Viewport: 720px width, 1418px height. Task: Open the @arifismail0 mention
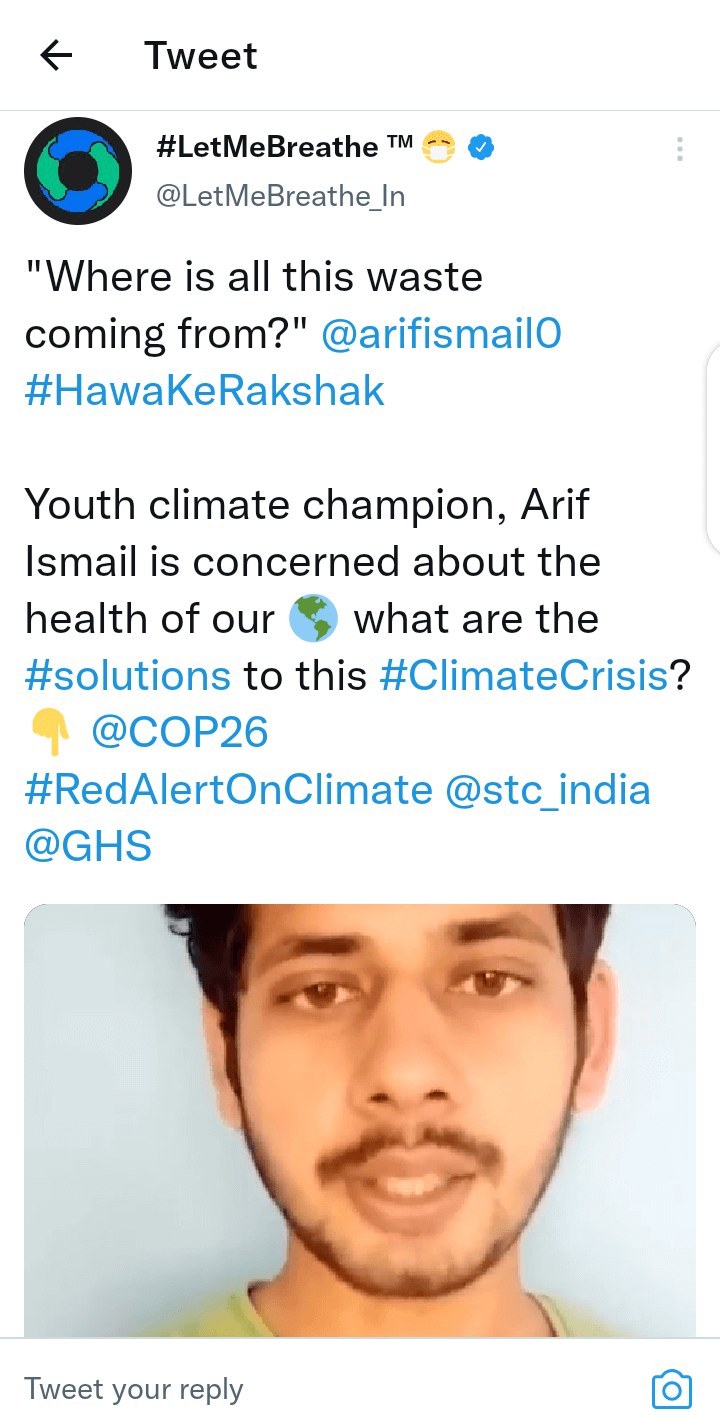441,334
